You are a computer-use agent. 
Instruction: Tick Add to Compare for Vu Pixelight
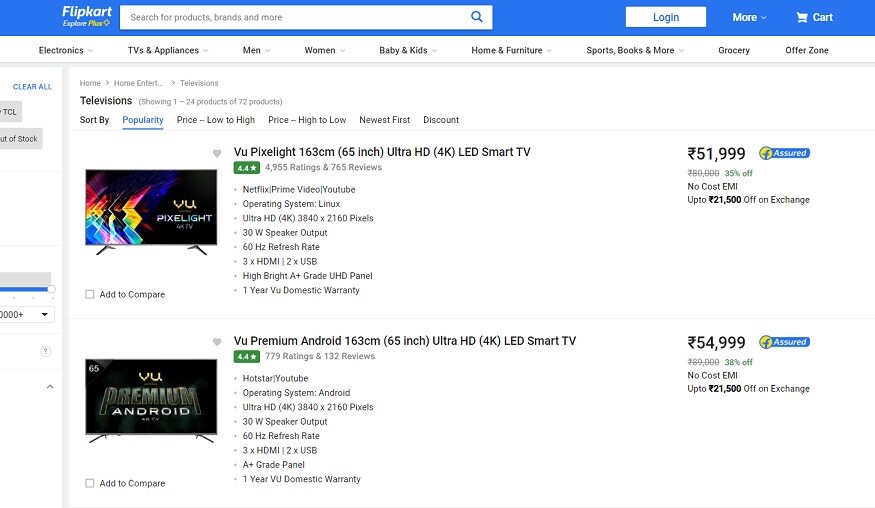coord(89,294)
